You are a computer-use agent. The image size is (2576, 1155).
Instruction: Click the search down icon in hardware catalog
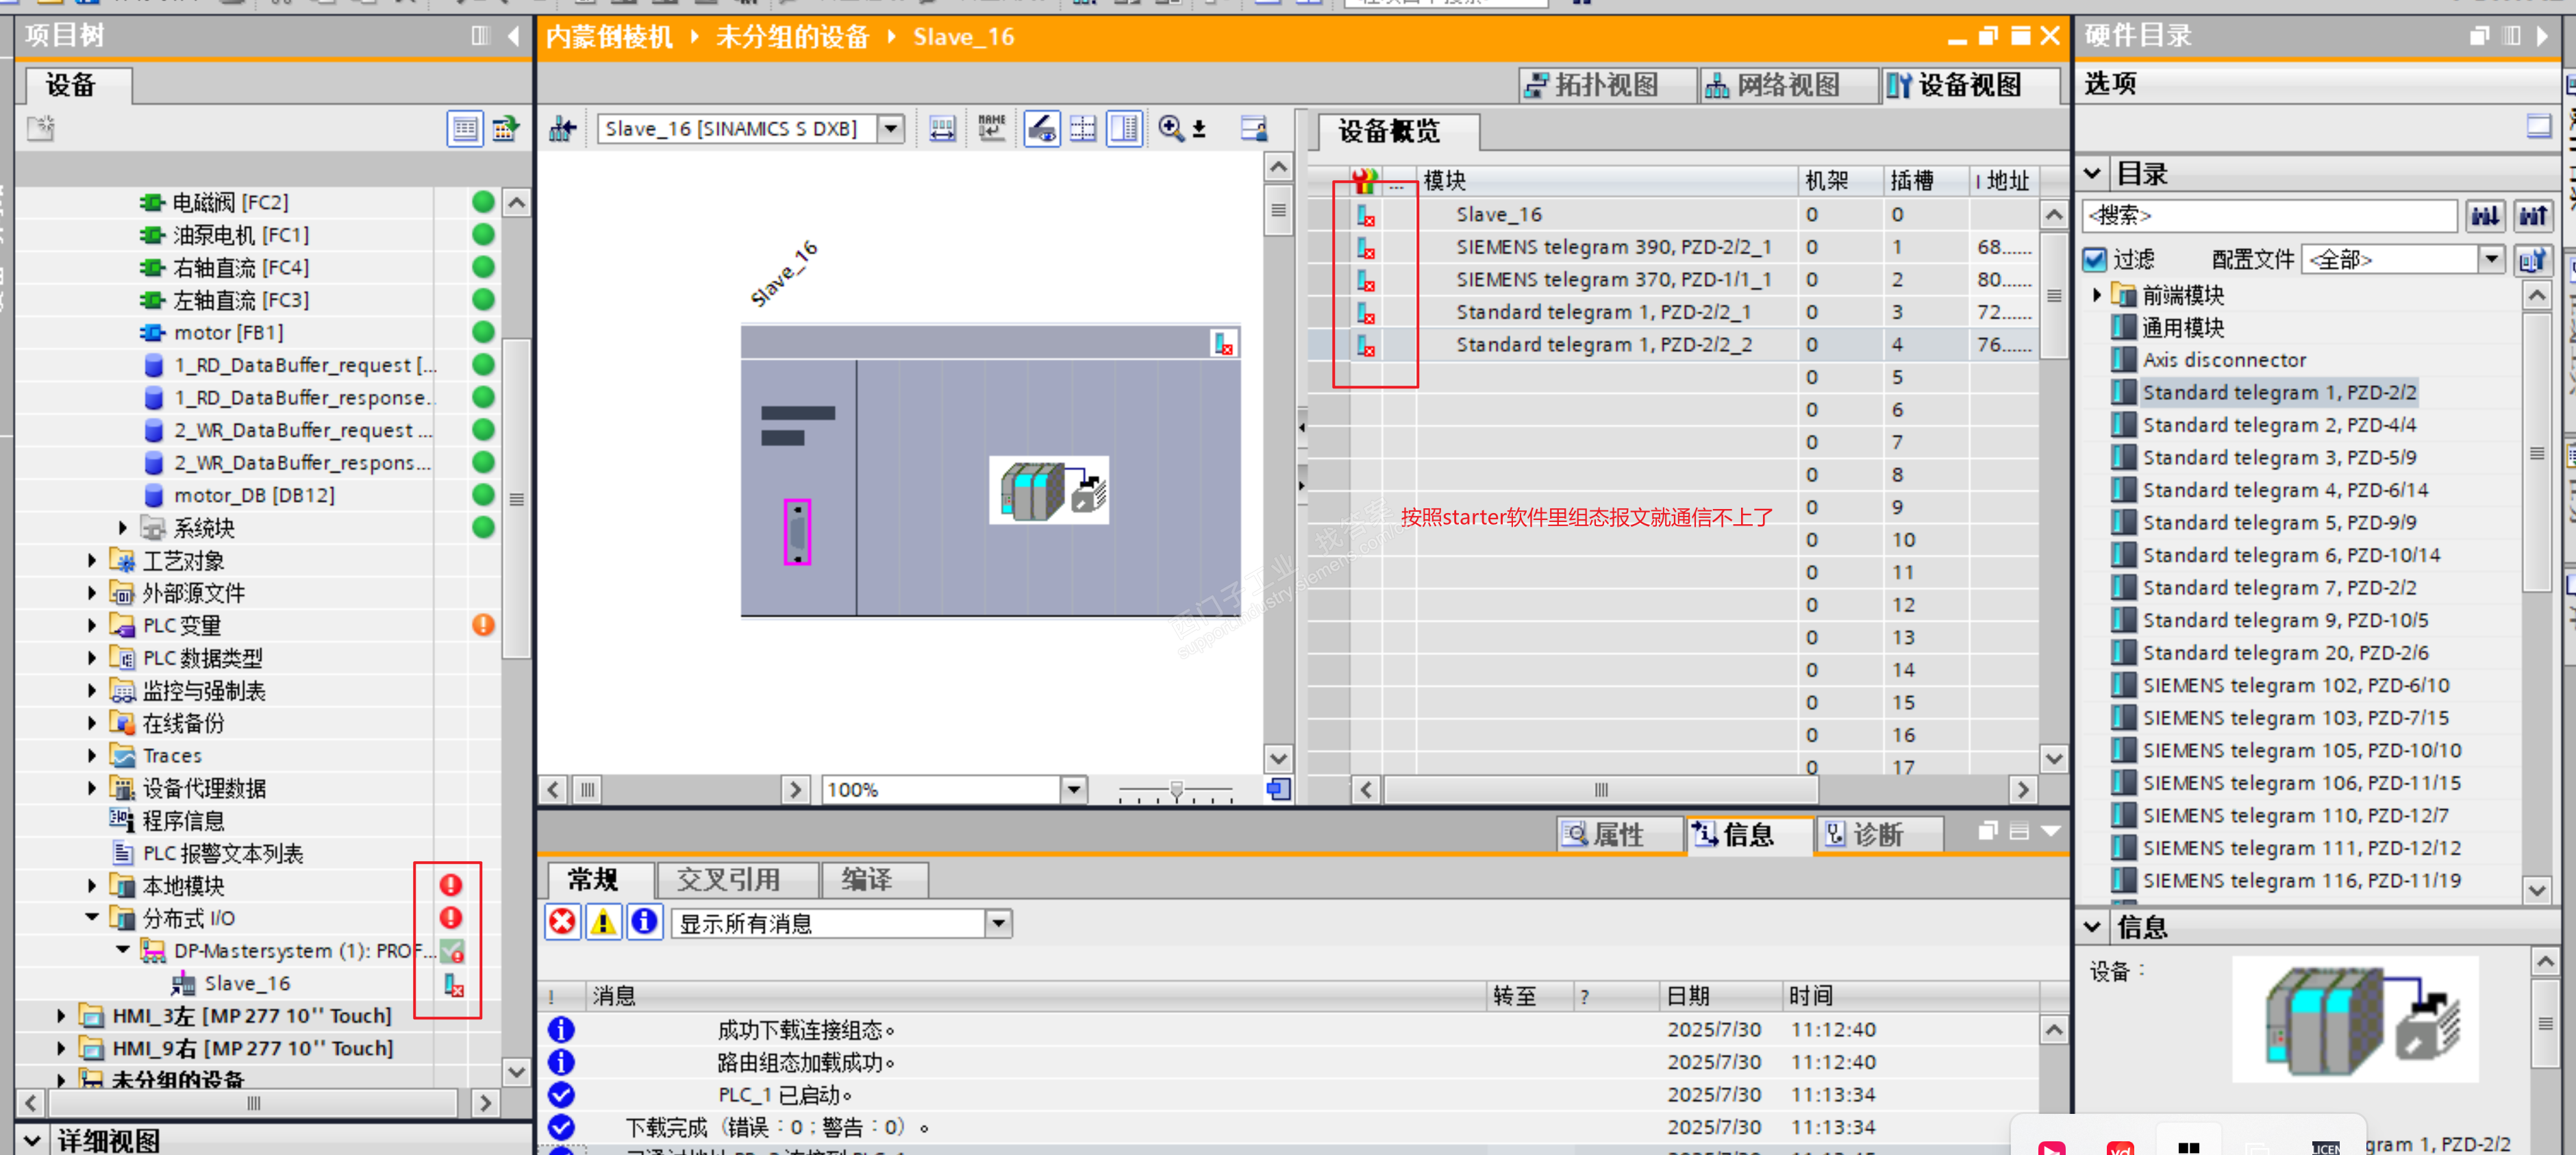[2485, 215]
